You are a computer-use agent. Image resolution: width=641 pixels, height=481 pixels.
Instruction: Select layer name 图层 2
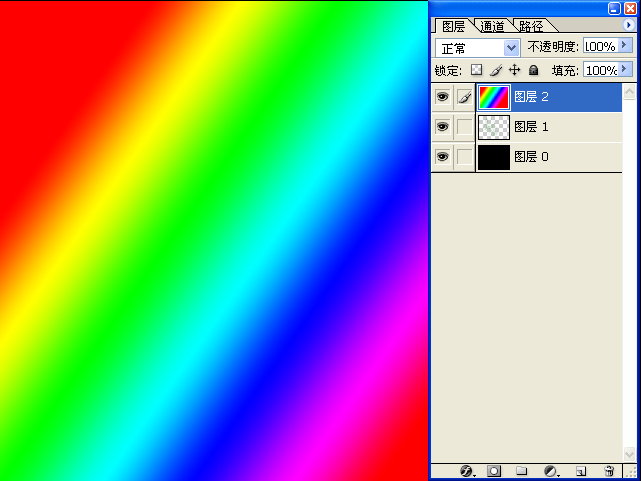pos(531,97)
